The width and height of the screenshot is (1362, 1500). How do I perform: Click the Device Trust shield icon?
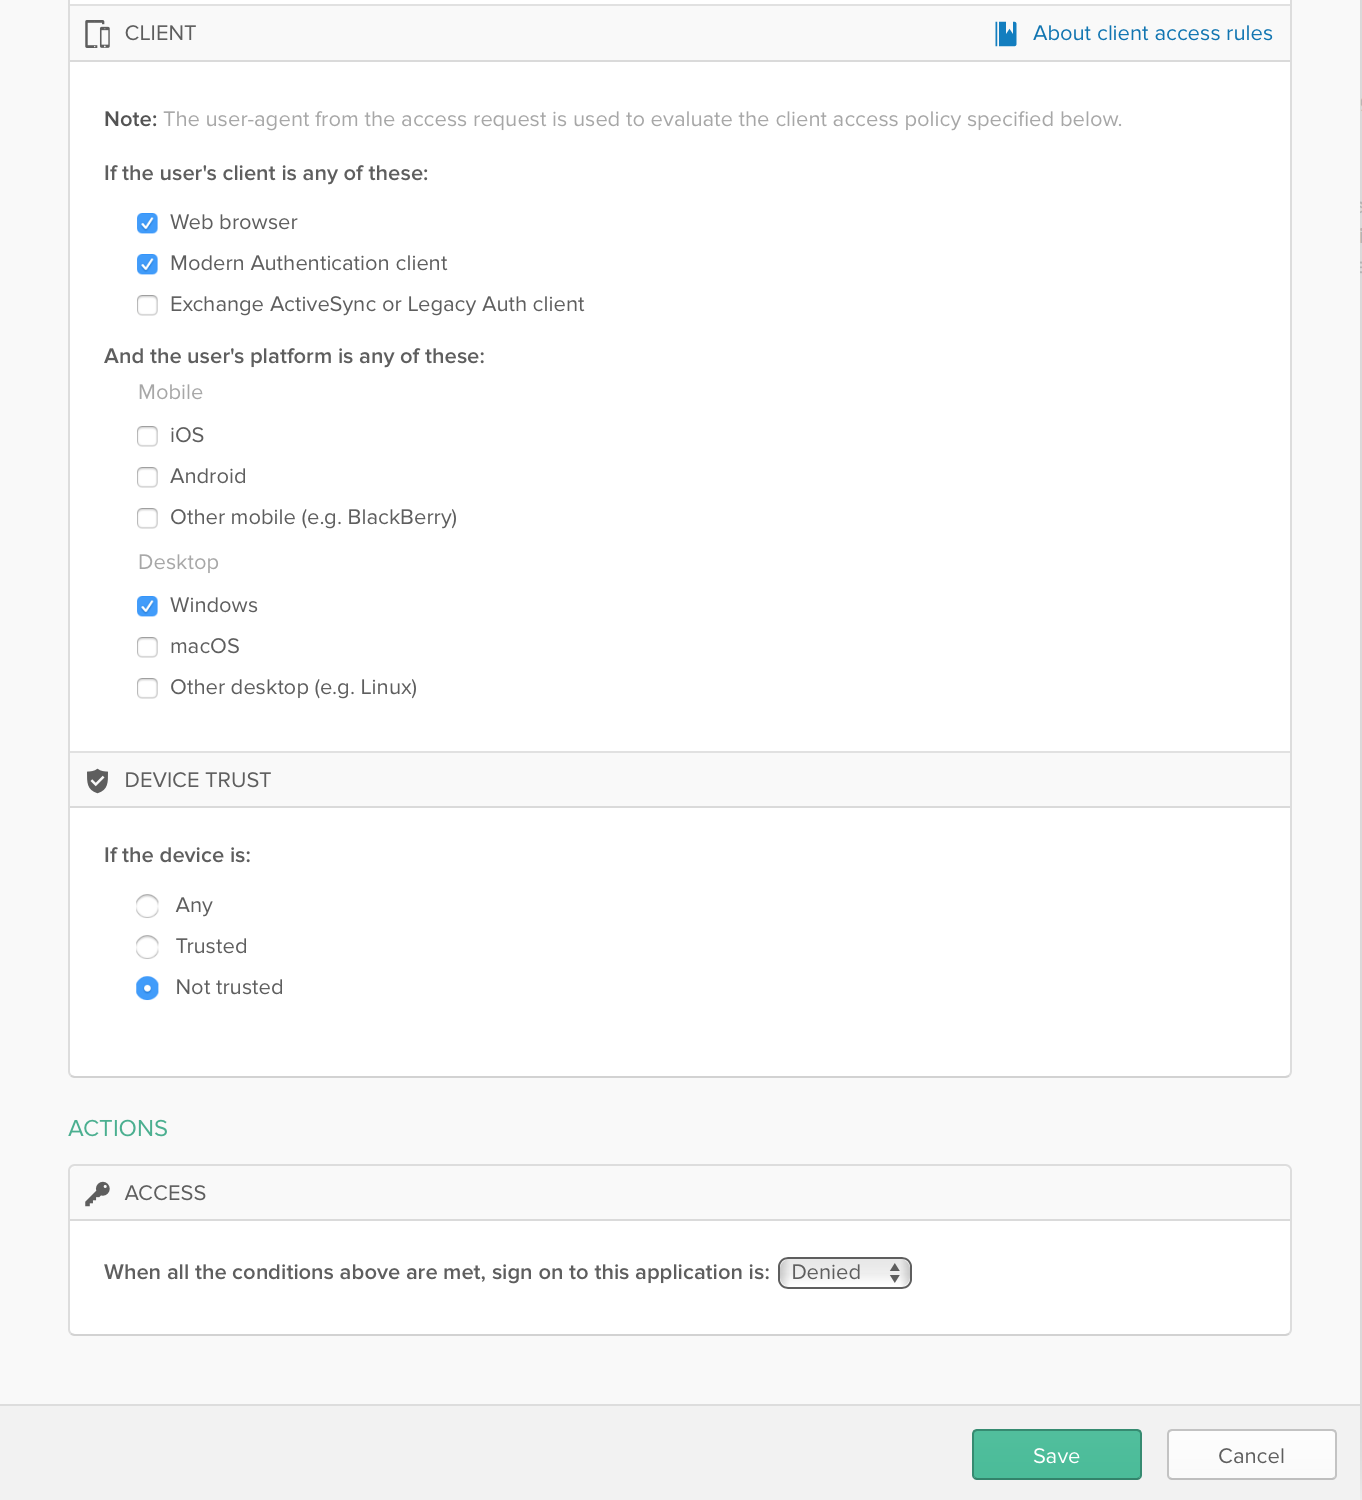(x=97, y=781)
